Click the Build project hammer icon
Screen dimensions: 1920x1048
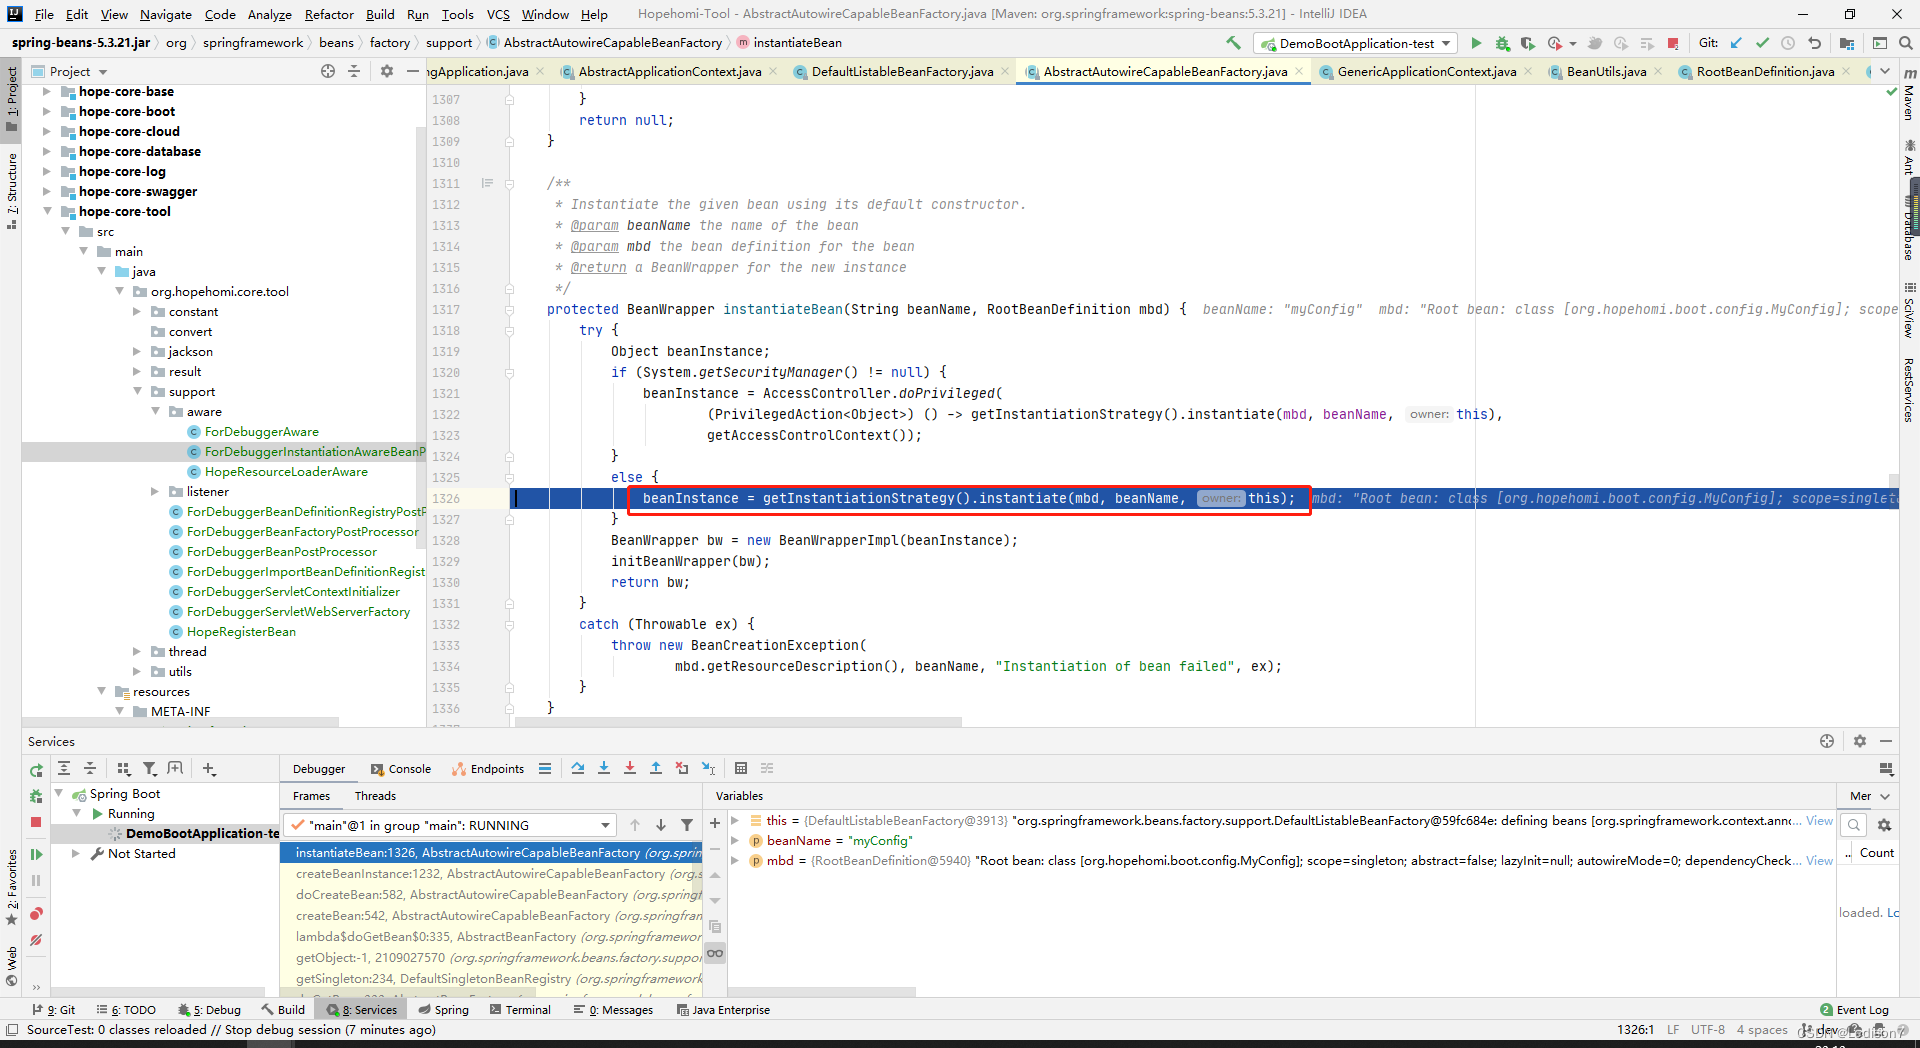coord(1233,43)
